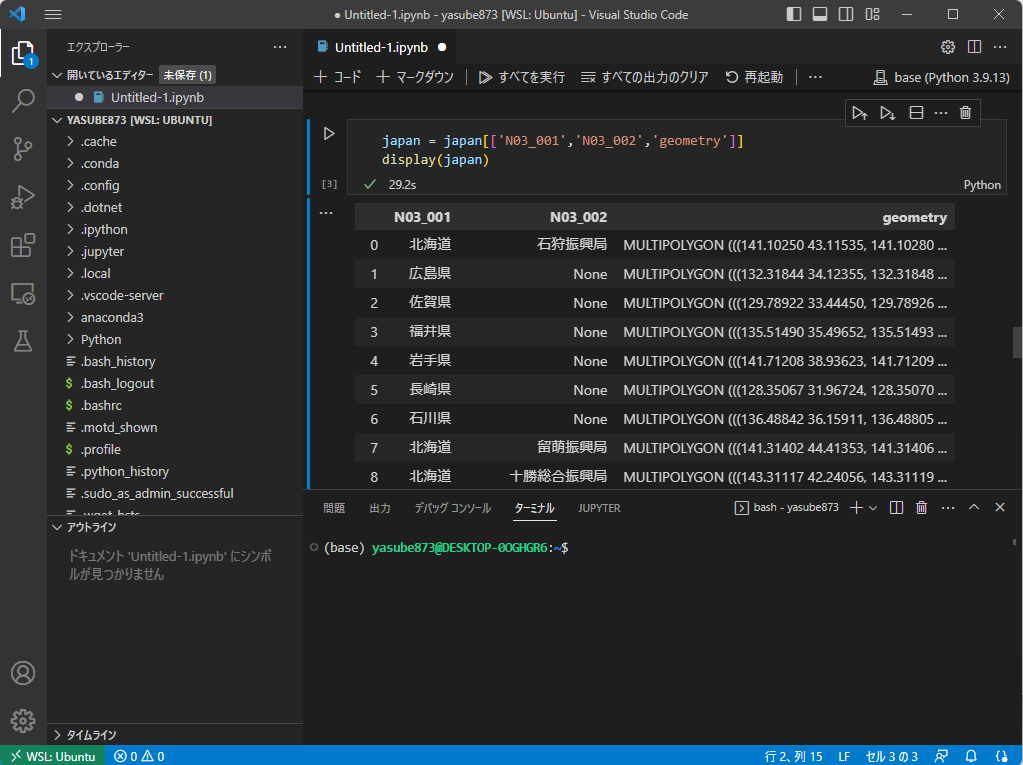Select the Untitled-1.ipynb editor tab
Image resolution: width=1023 pixels, height=765 pixels.
[x=381, y=47]
